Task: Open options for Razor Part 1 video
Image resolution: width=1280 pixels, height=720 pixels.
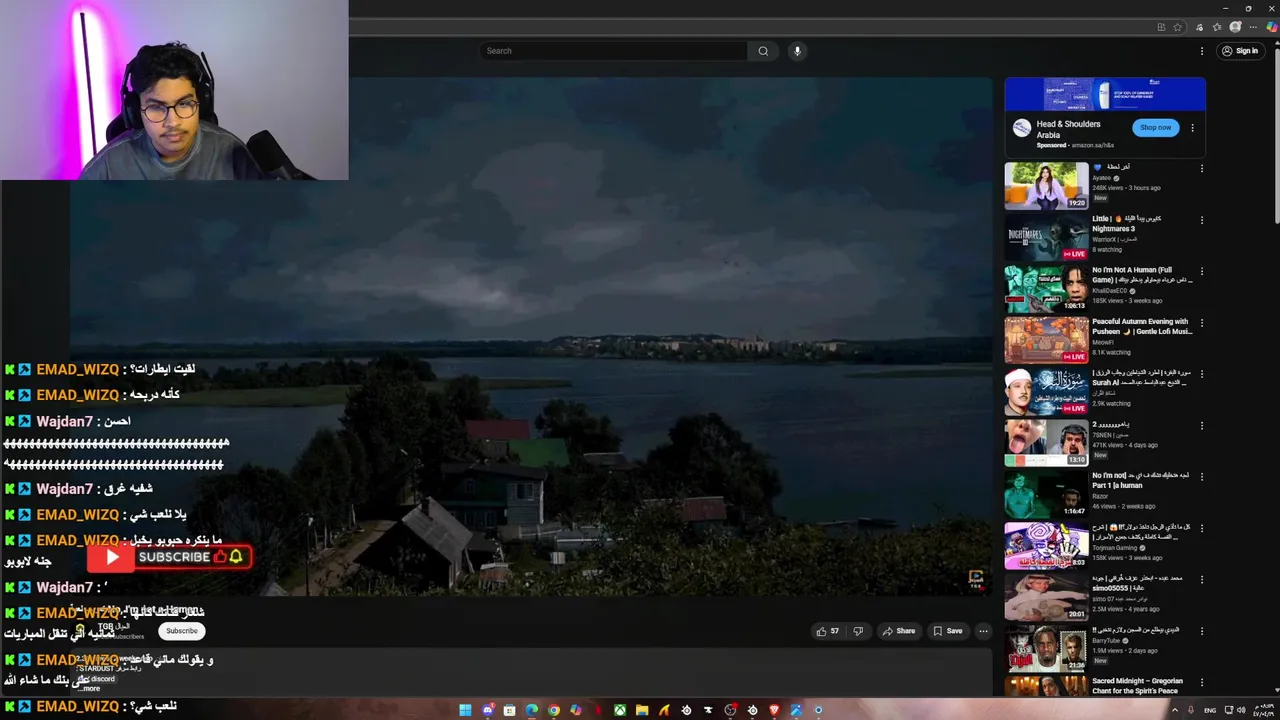Action: [x=1202, y=477]
